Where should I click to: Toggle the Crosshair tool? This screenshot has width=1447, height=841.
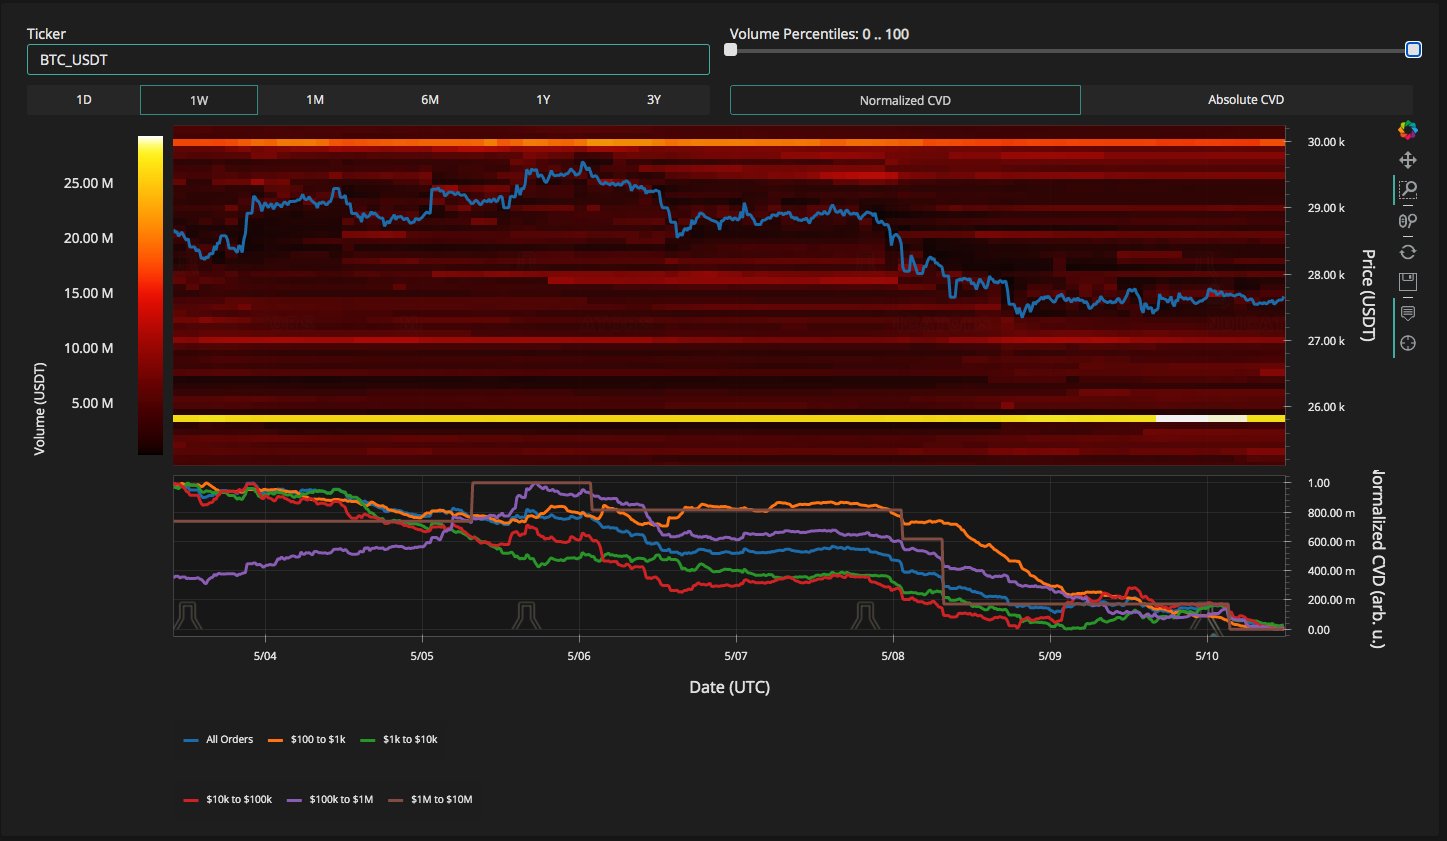click(1407, 344)
